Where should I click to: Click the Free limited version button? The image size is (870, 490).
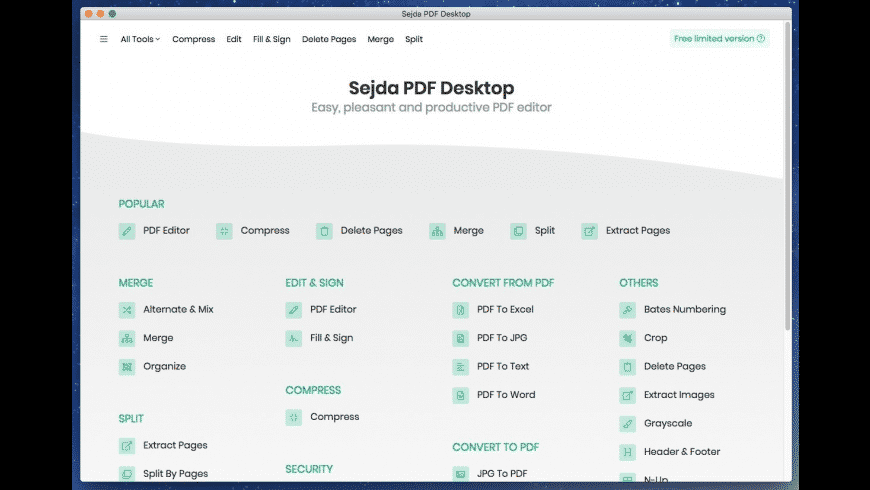point(719,39)
